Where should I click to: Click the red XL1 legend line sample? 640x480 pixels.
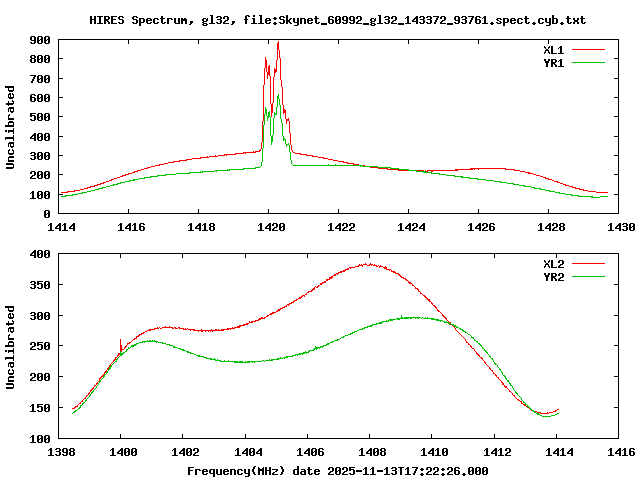(x=588, y=50)
